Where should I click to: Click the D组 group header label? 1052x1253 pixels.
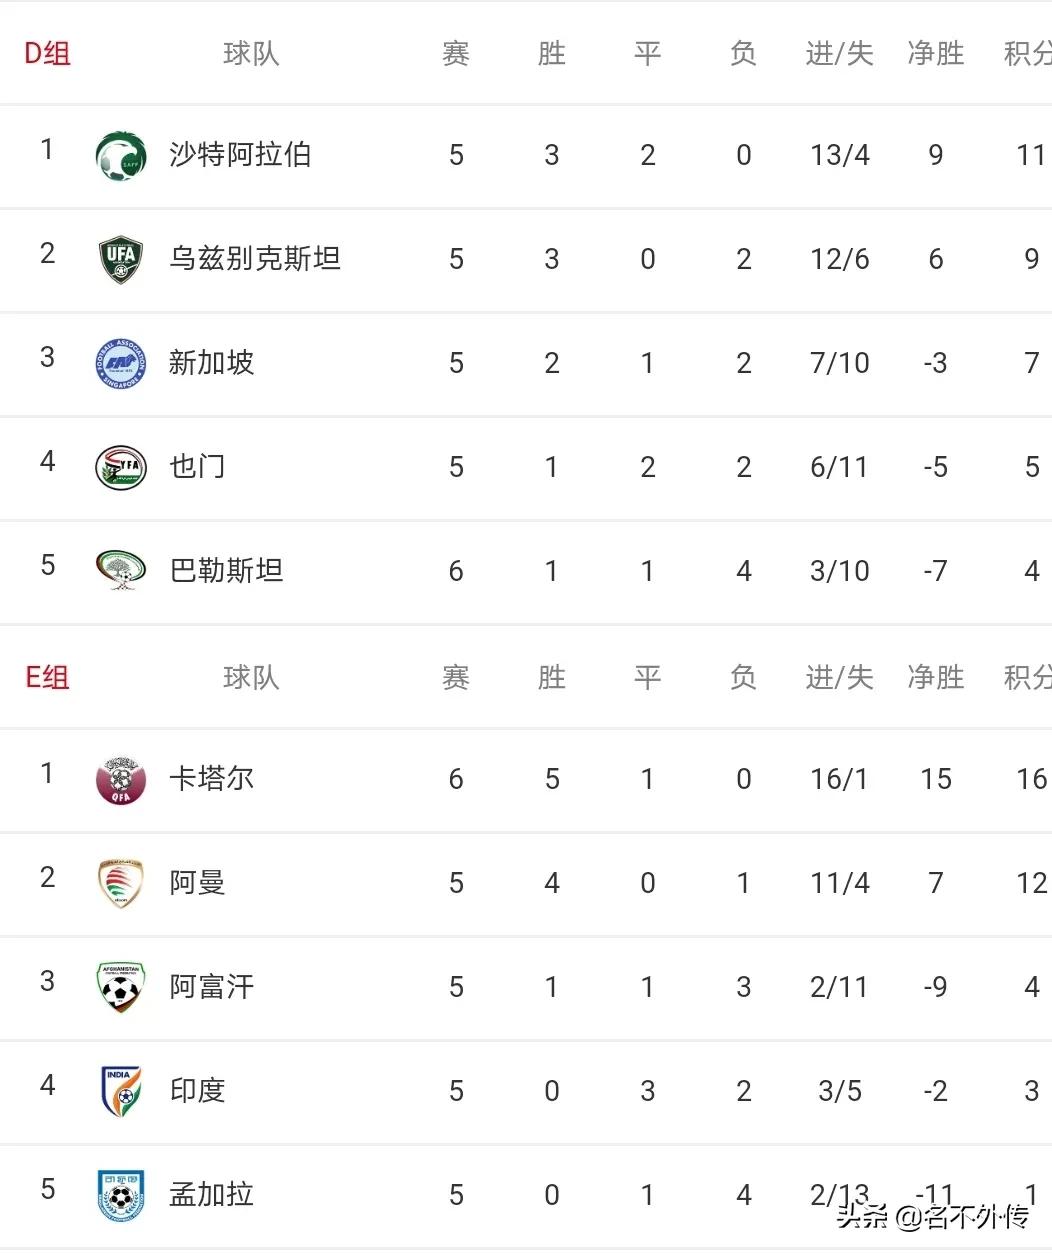click(x=47, y=53)
